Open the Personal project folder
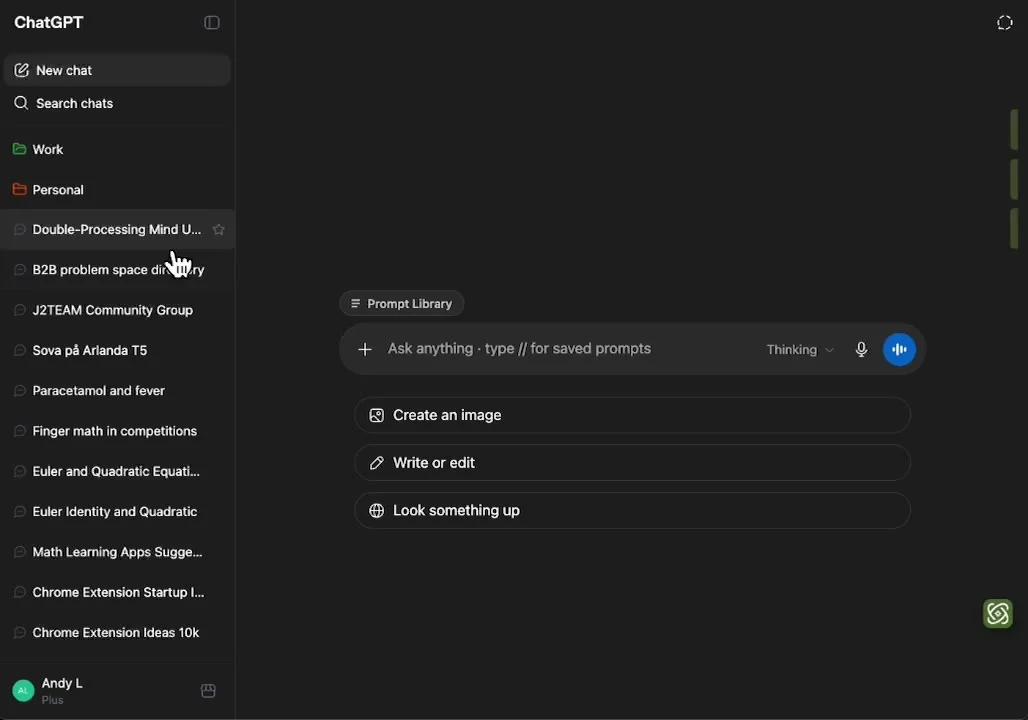Viewport: 1028px width, 720px height. tap(117, 190)
